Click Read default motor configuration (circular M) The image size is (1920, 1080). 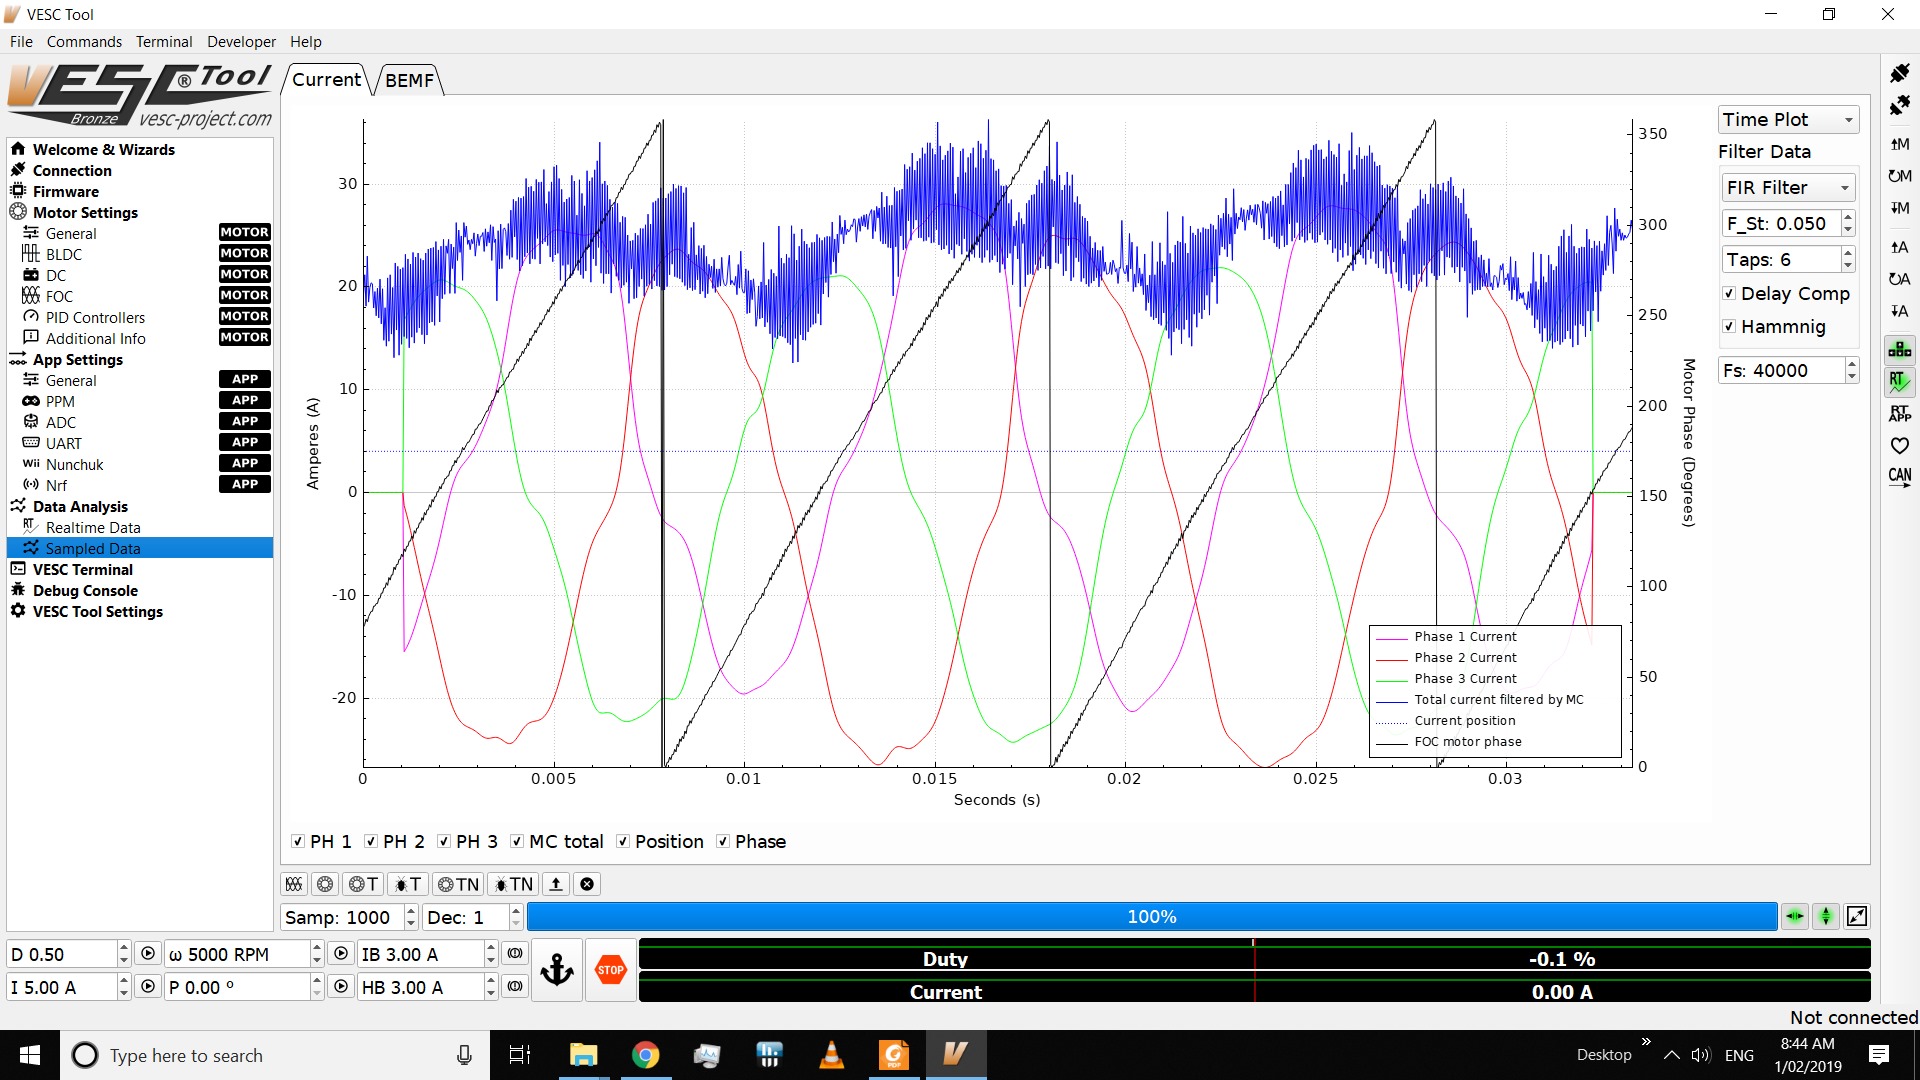point(1900,176)
